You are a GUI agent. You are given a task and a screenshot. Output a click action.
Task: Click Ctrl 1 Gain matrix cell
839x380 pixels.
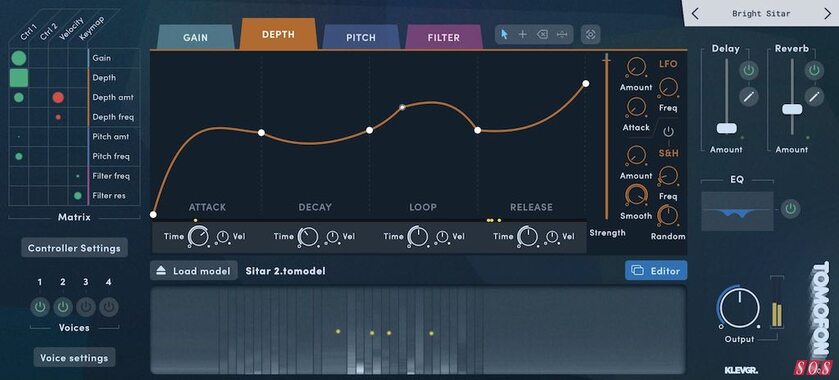click(19, 58)
